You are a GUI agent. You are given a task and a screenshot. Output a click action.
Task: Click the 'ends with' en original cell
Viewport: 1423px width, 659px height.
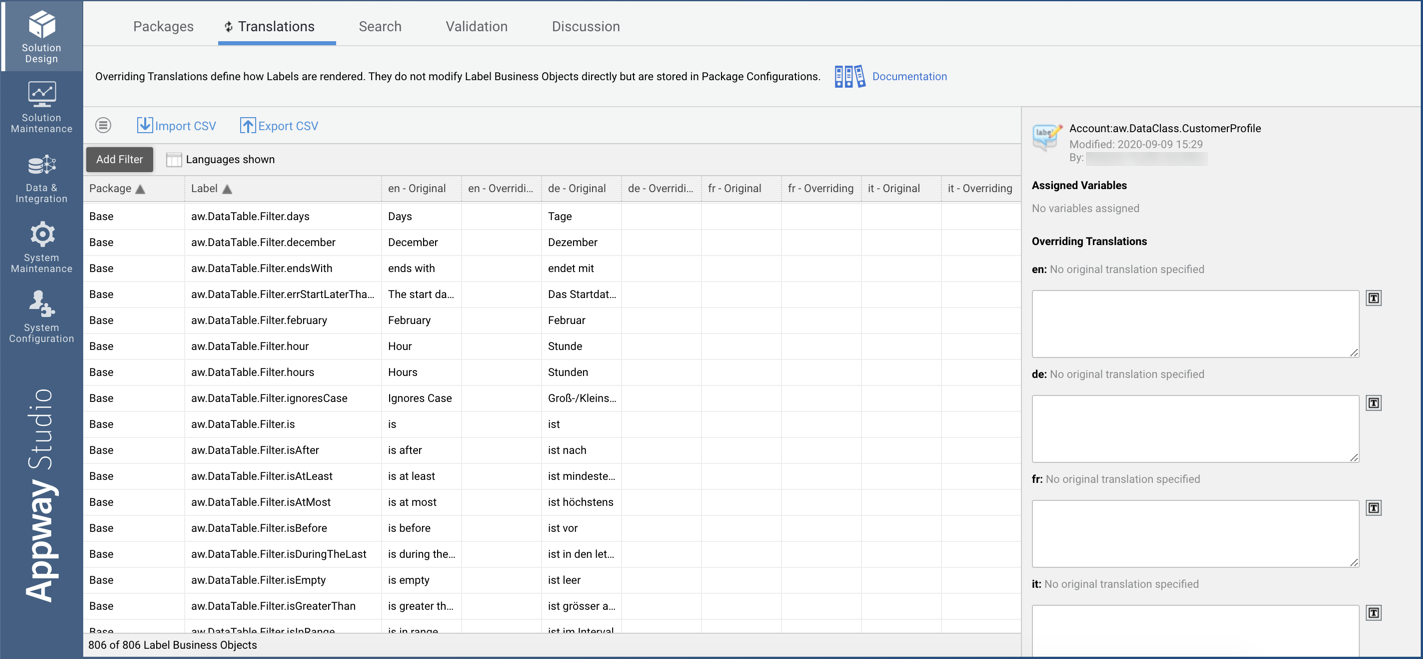tap(421, 268)
